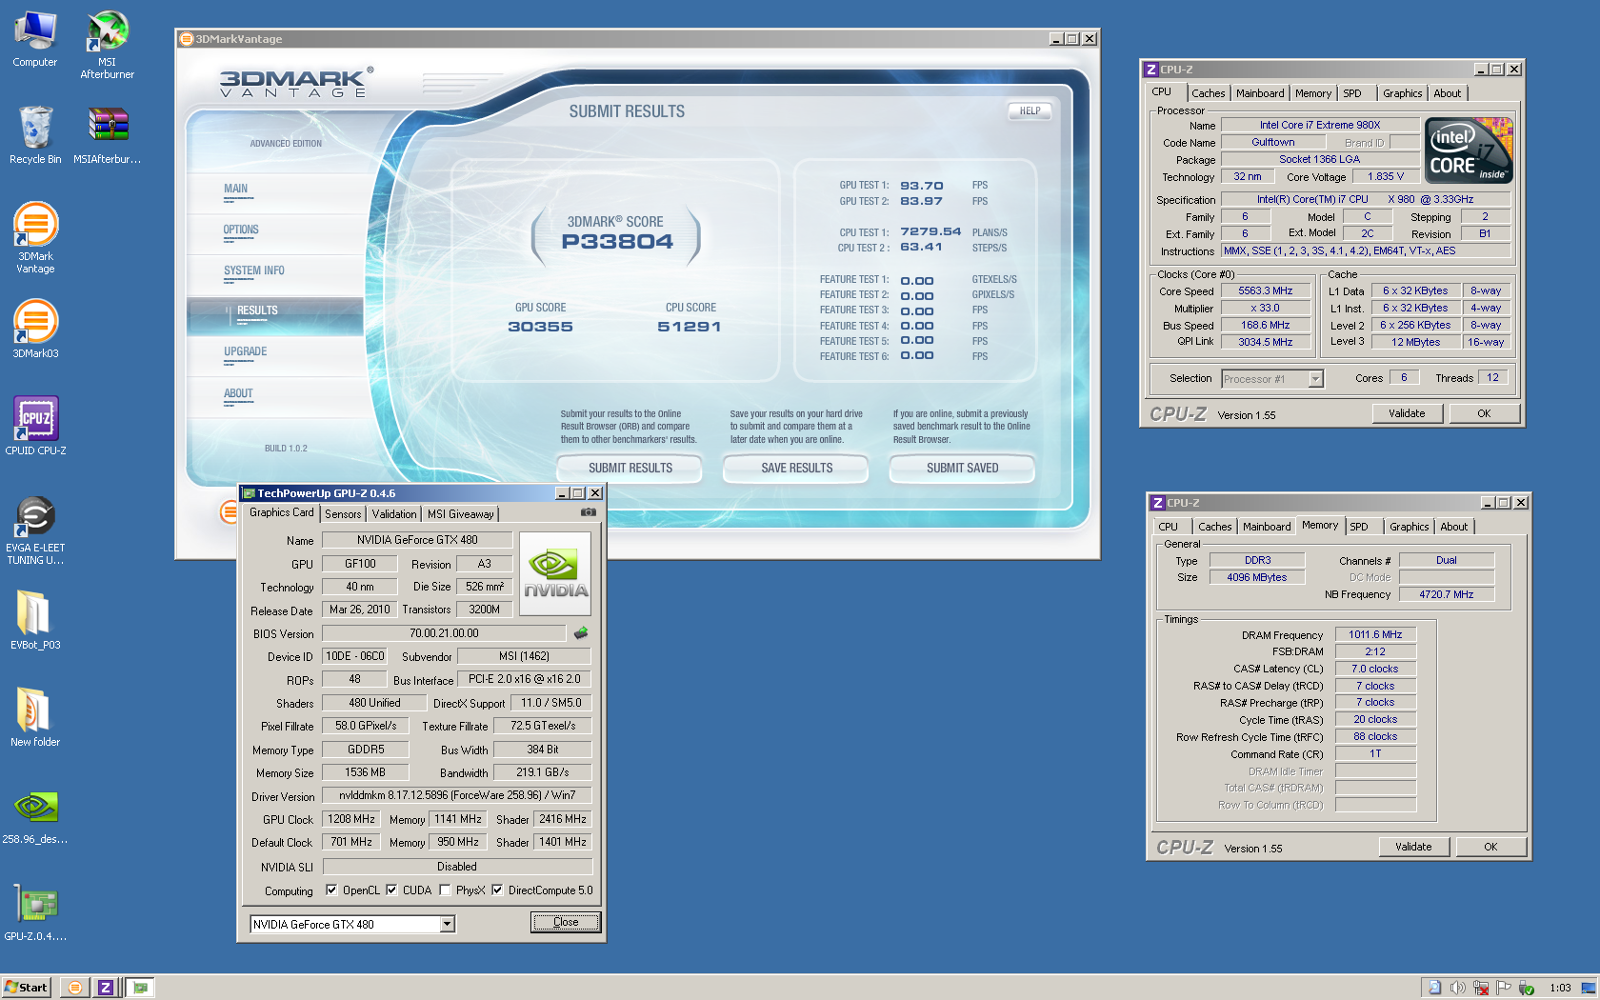Click the Help button in 3DMark Vantage
Viewport: 1600px width, 1000px height.
point(1030,111)
